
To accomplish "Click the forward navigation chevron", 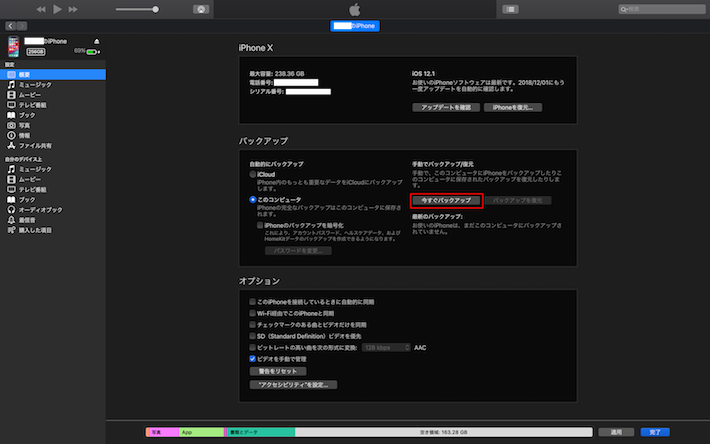I will point(22,26).
